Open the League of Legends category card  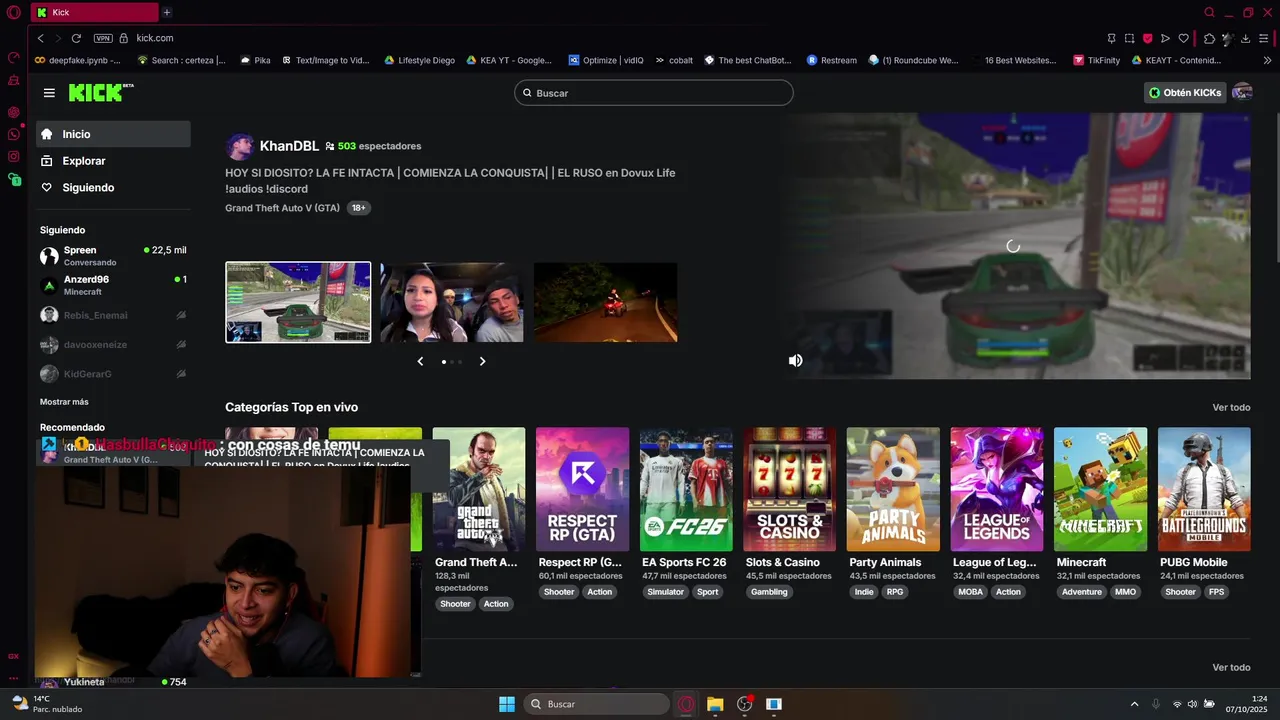pyautogui.click(x=996, y=489)
